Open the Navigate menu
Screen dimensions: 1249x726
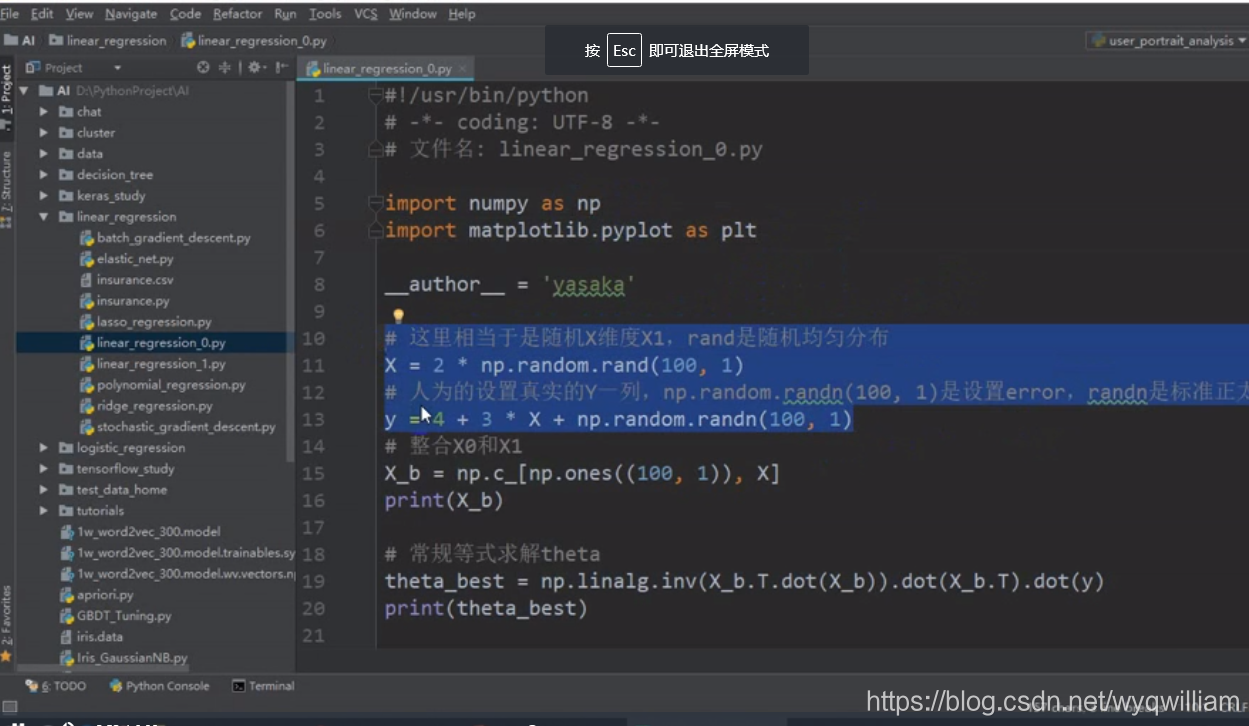coord(131,14)
